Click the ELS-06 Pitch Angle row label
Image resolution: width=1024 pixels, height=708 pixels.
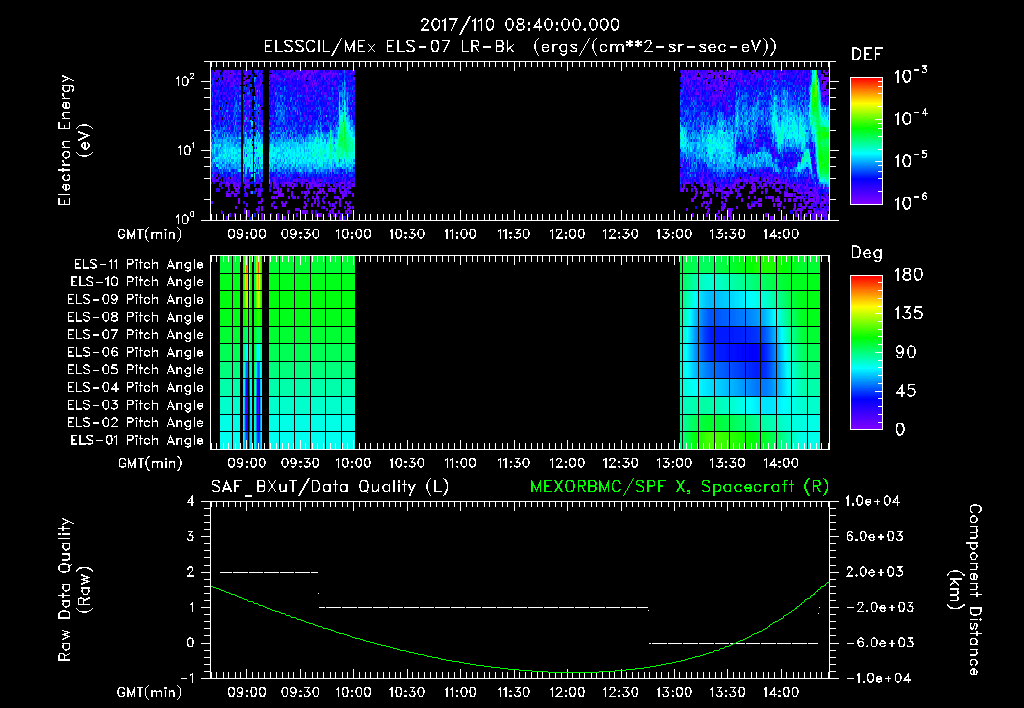136,352
